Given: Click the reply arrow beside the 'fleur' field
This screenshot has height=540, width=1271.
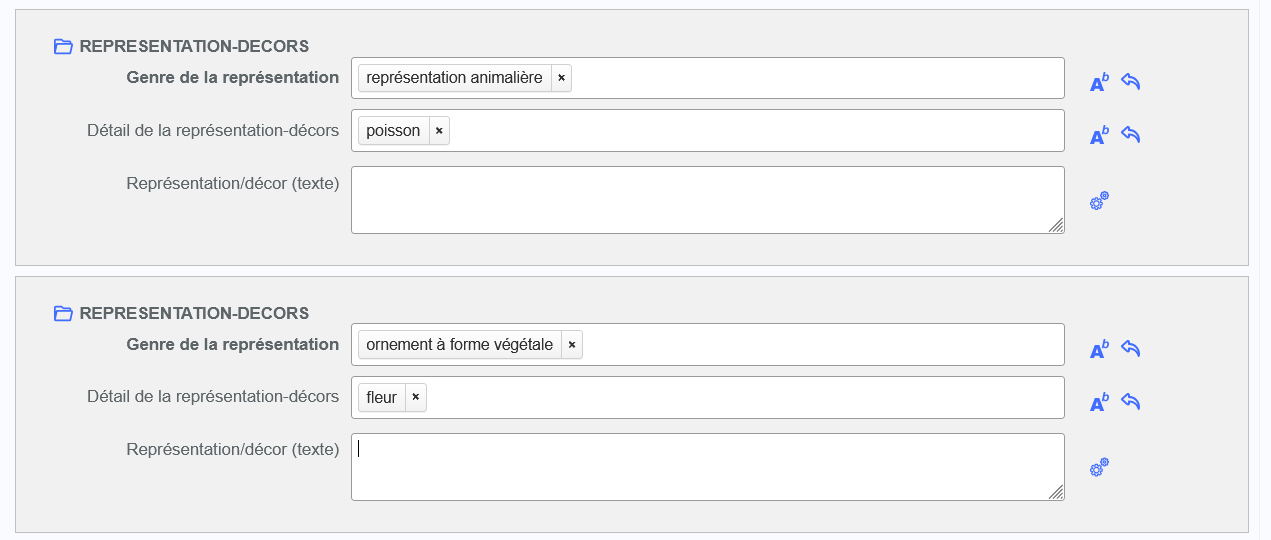Looking at the screenshot, I should pos(1131,402).
